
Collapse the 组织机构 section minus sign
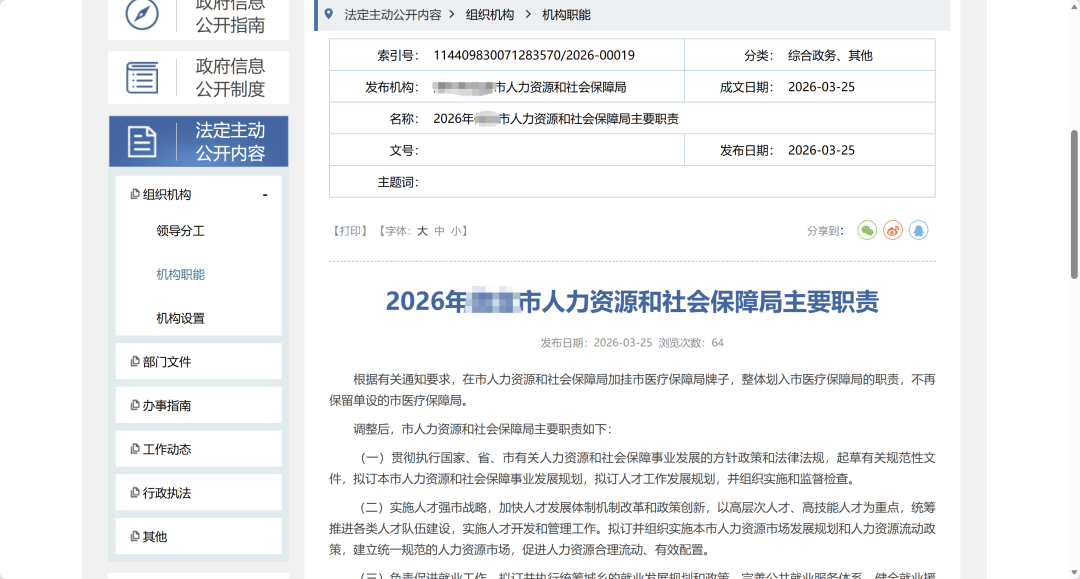point(264,195)
